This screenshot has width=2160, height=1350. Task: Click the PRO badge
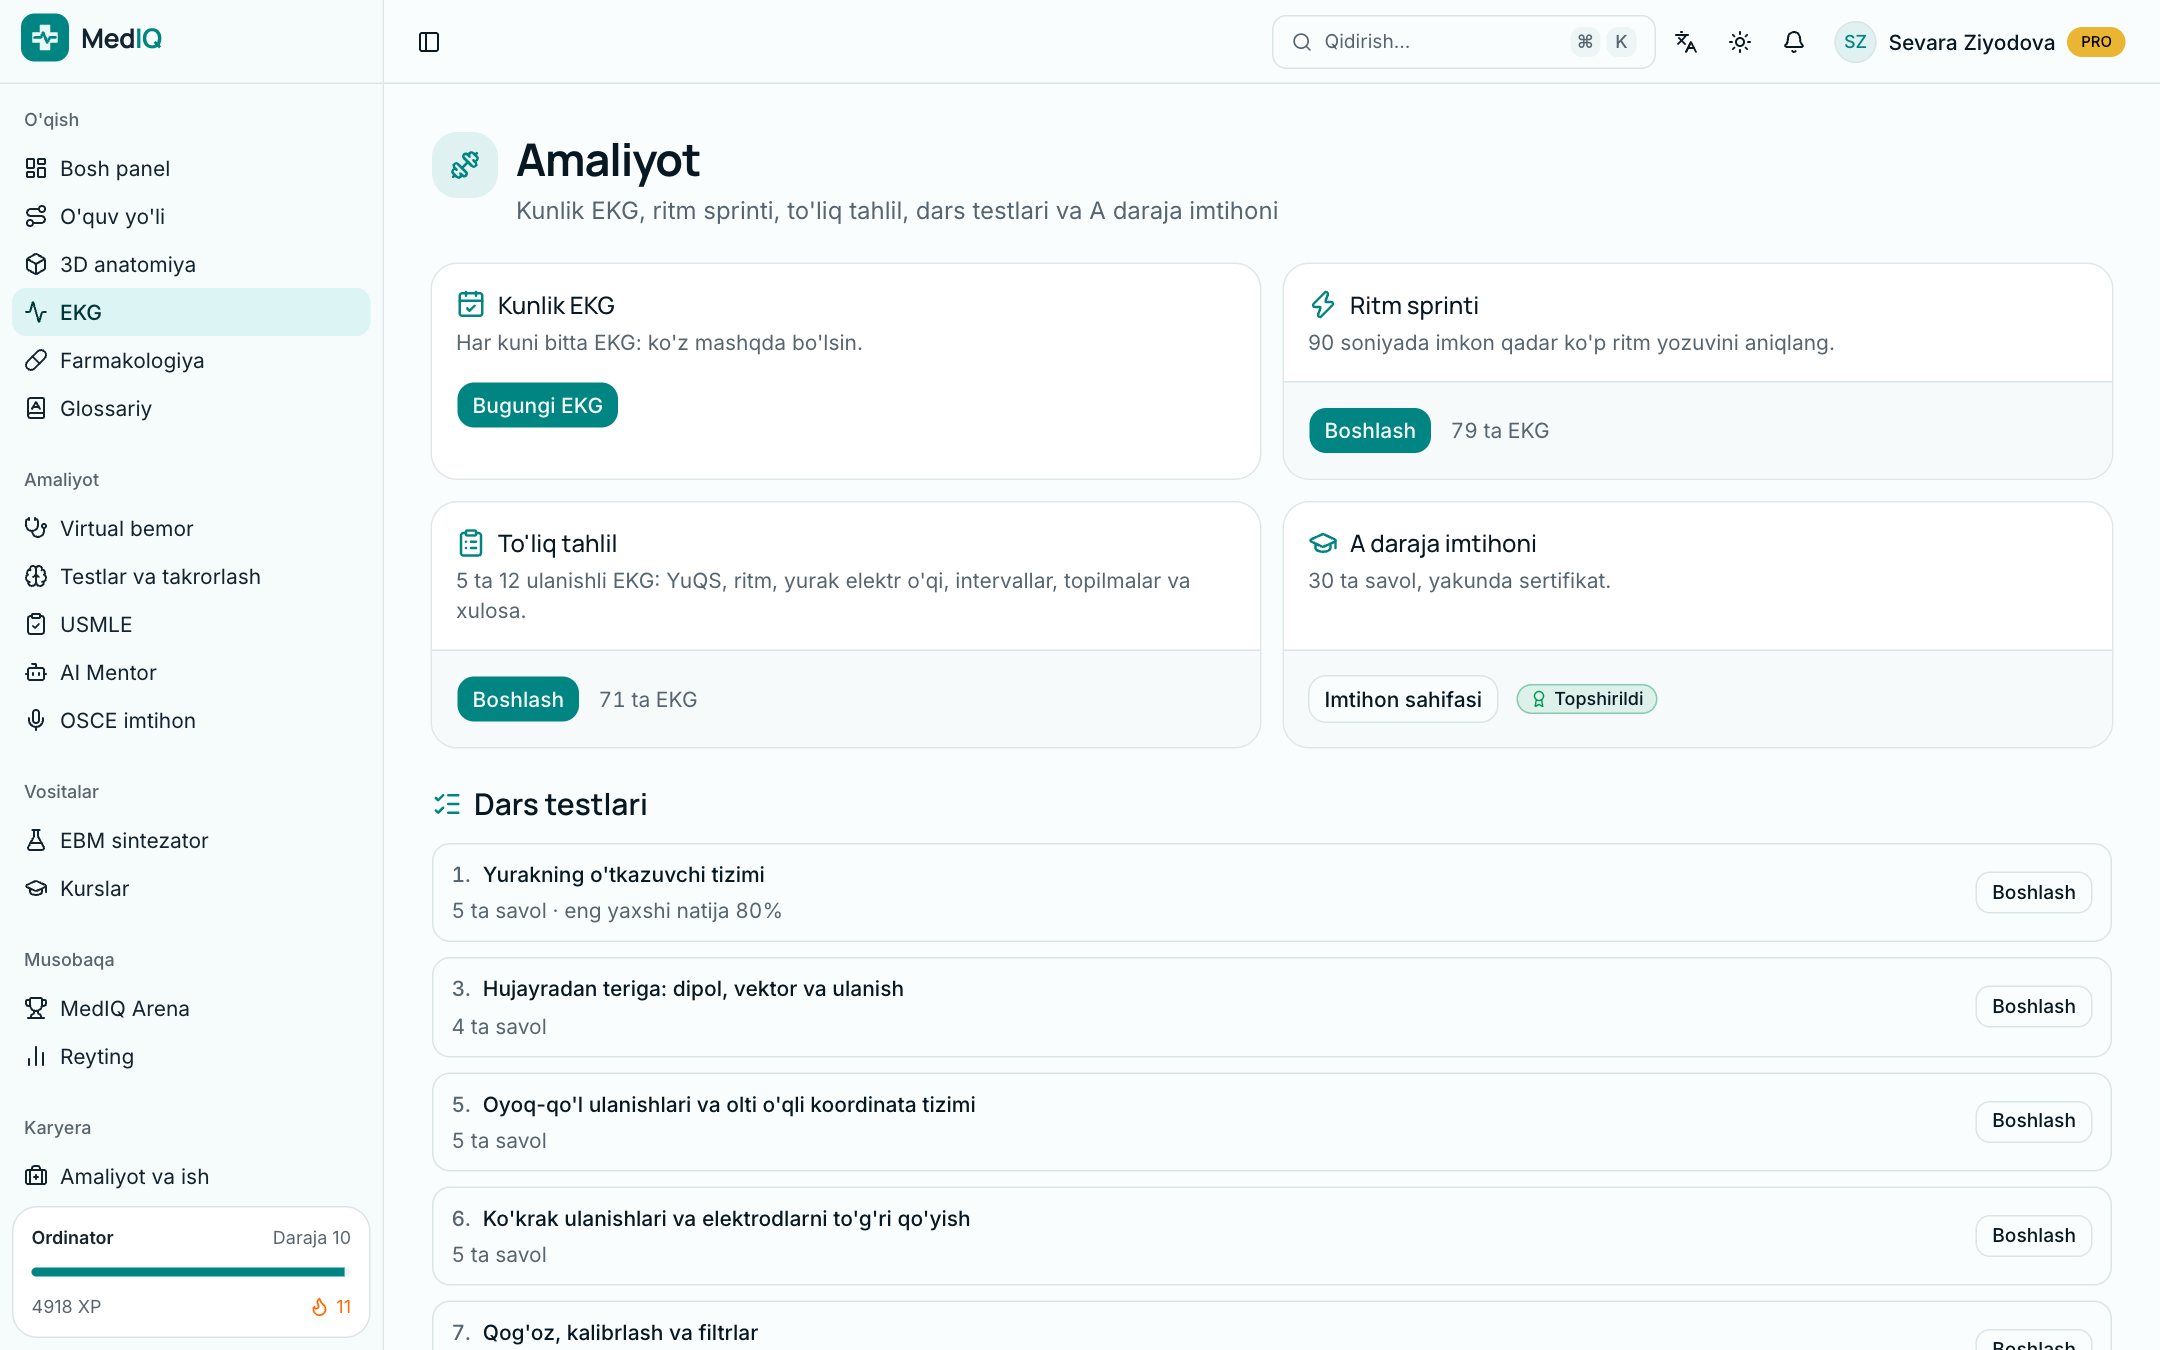2096,42
